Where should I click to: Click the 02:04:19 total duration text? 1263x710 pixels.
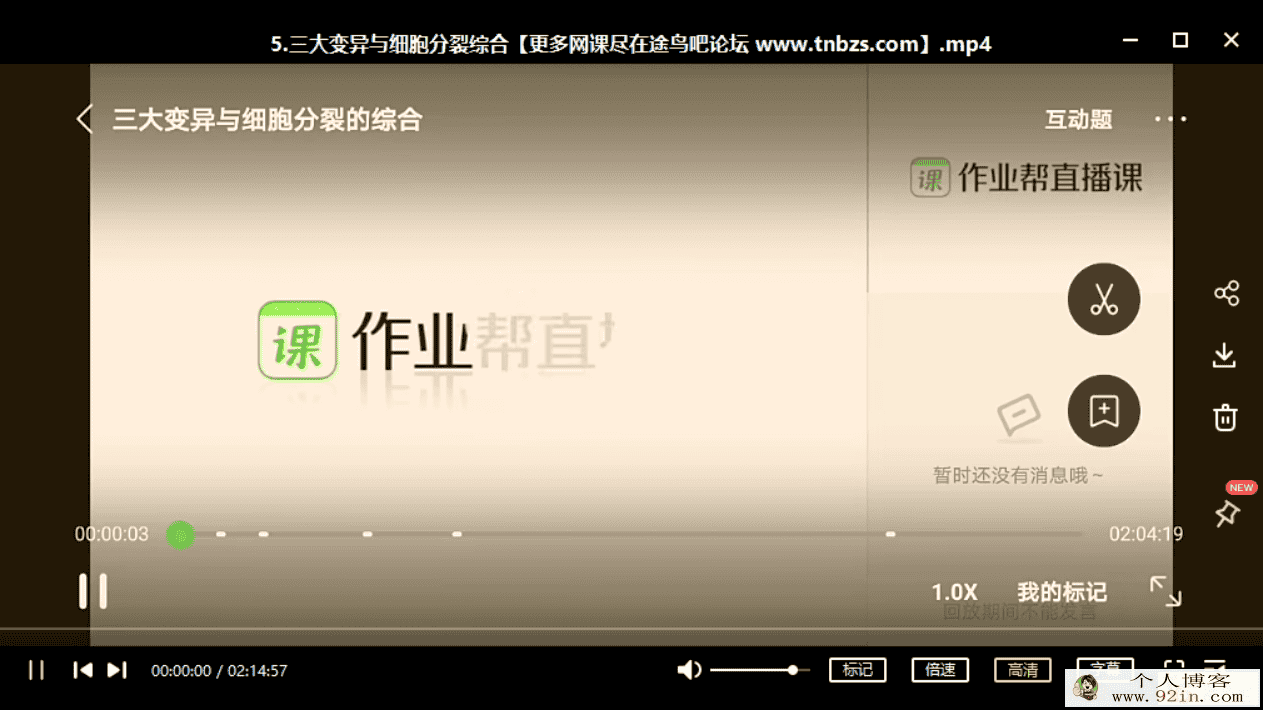[1146, 534]
